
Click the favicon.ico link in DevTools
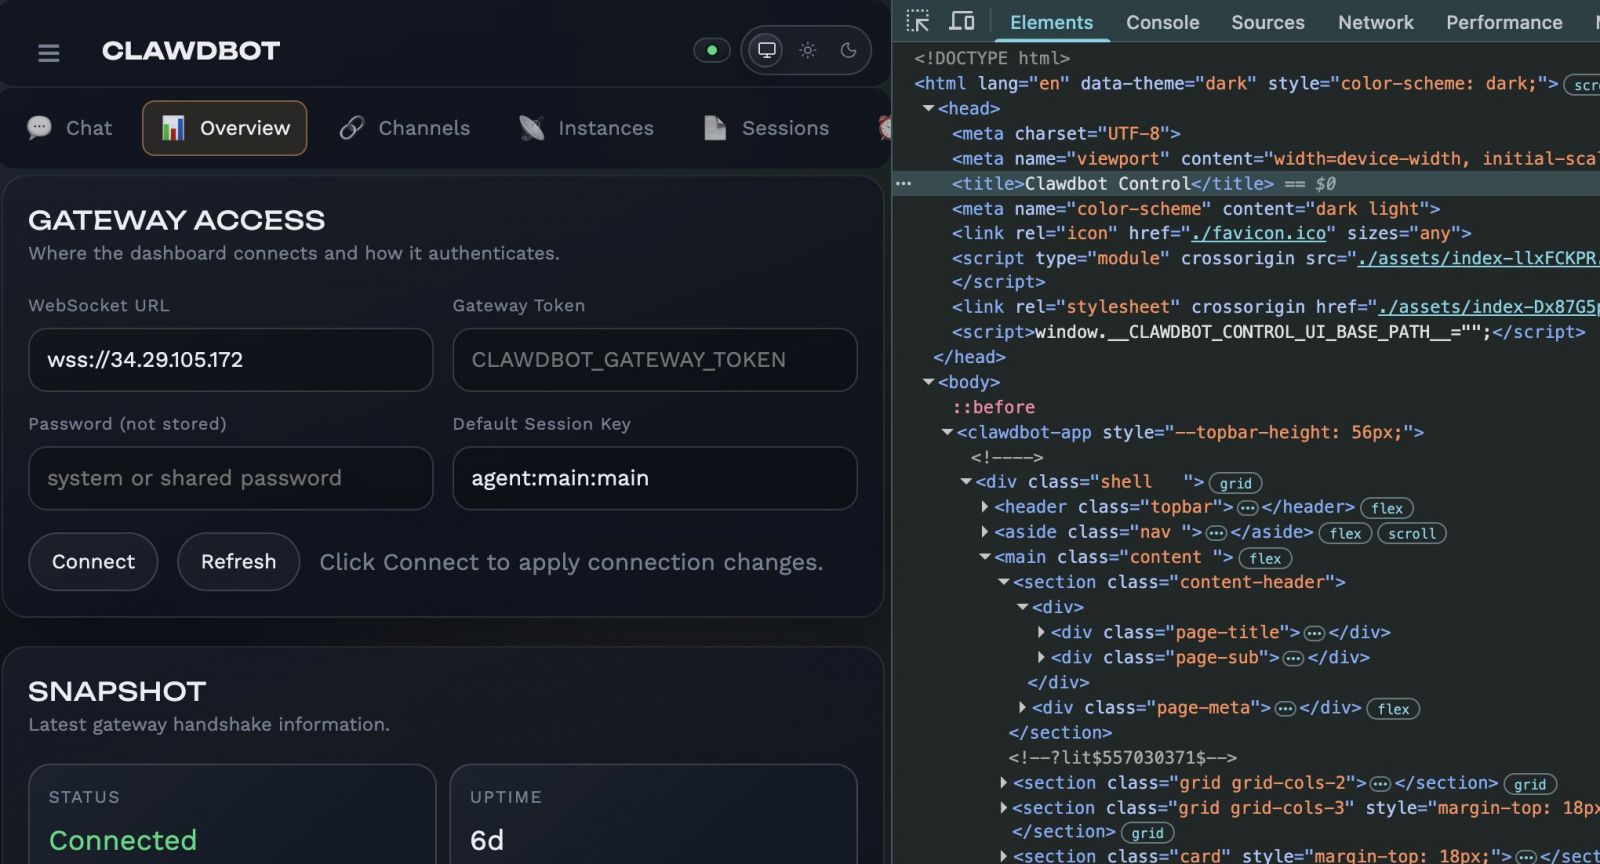pyautogui.click(x=1258, y=233)
